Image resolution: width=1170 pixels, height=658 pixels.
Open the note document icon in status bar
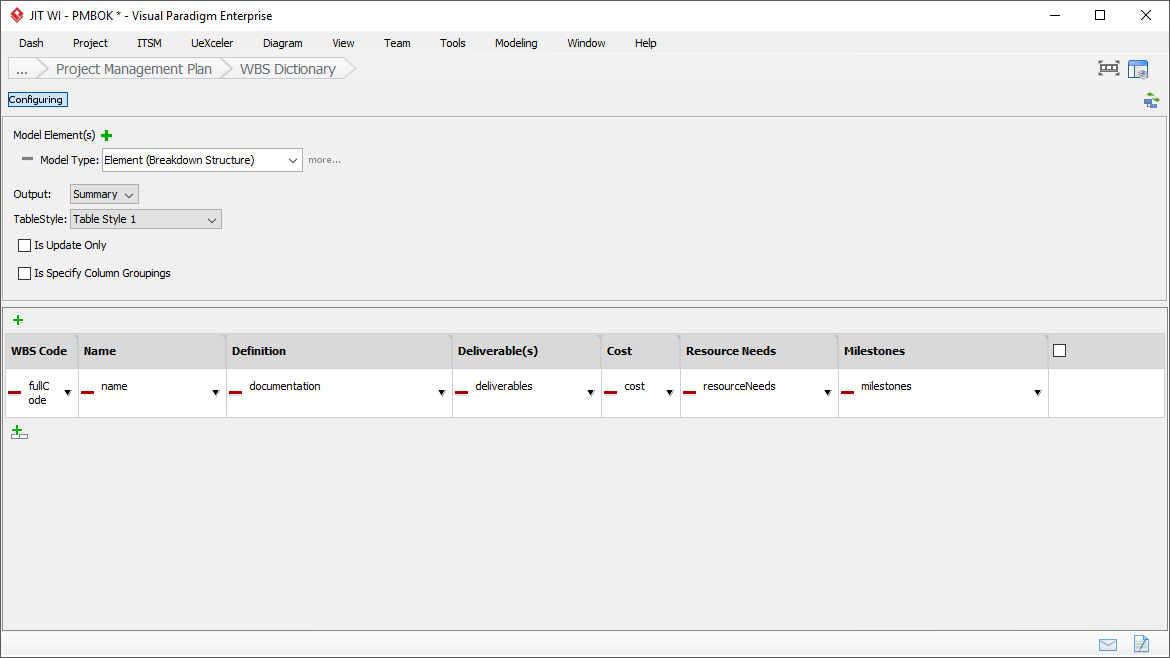1142,643
